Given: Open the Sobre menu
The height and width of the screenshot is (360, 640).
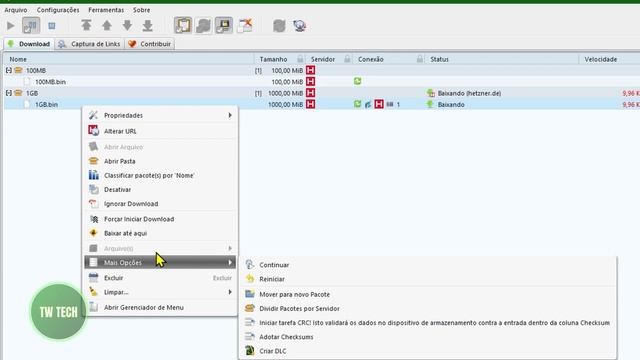Looking at the screenshot, I should pyautogui.click(x=142, y=10).
